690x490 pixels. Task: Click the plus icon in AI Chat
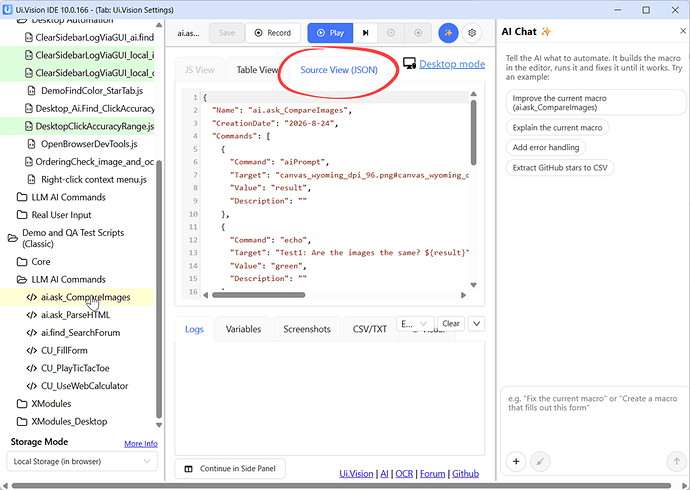coord(516,461)
